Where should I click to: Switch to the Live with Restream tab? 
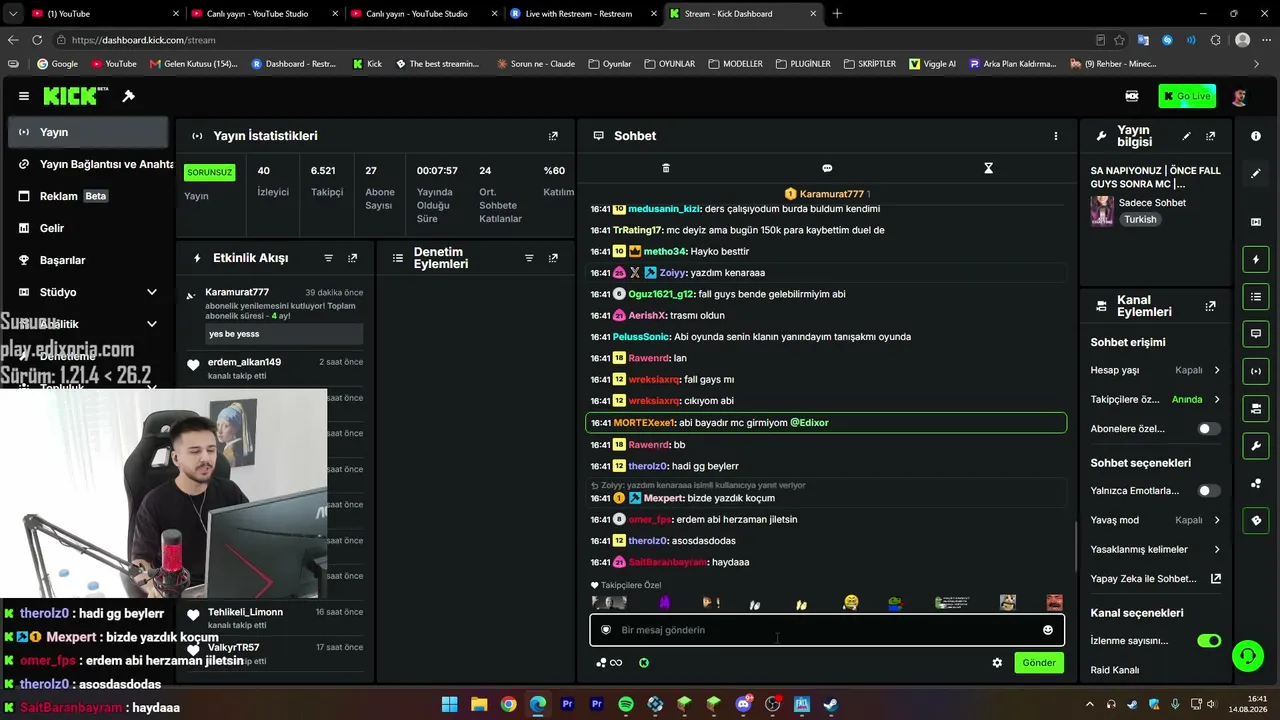click(581, 14)
